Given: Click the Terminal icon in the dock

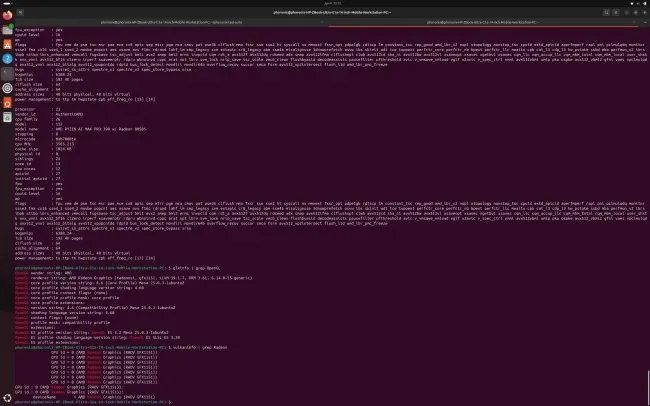Looking at the screenshot, I should pos(7,73).
